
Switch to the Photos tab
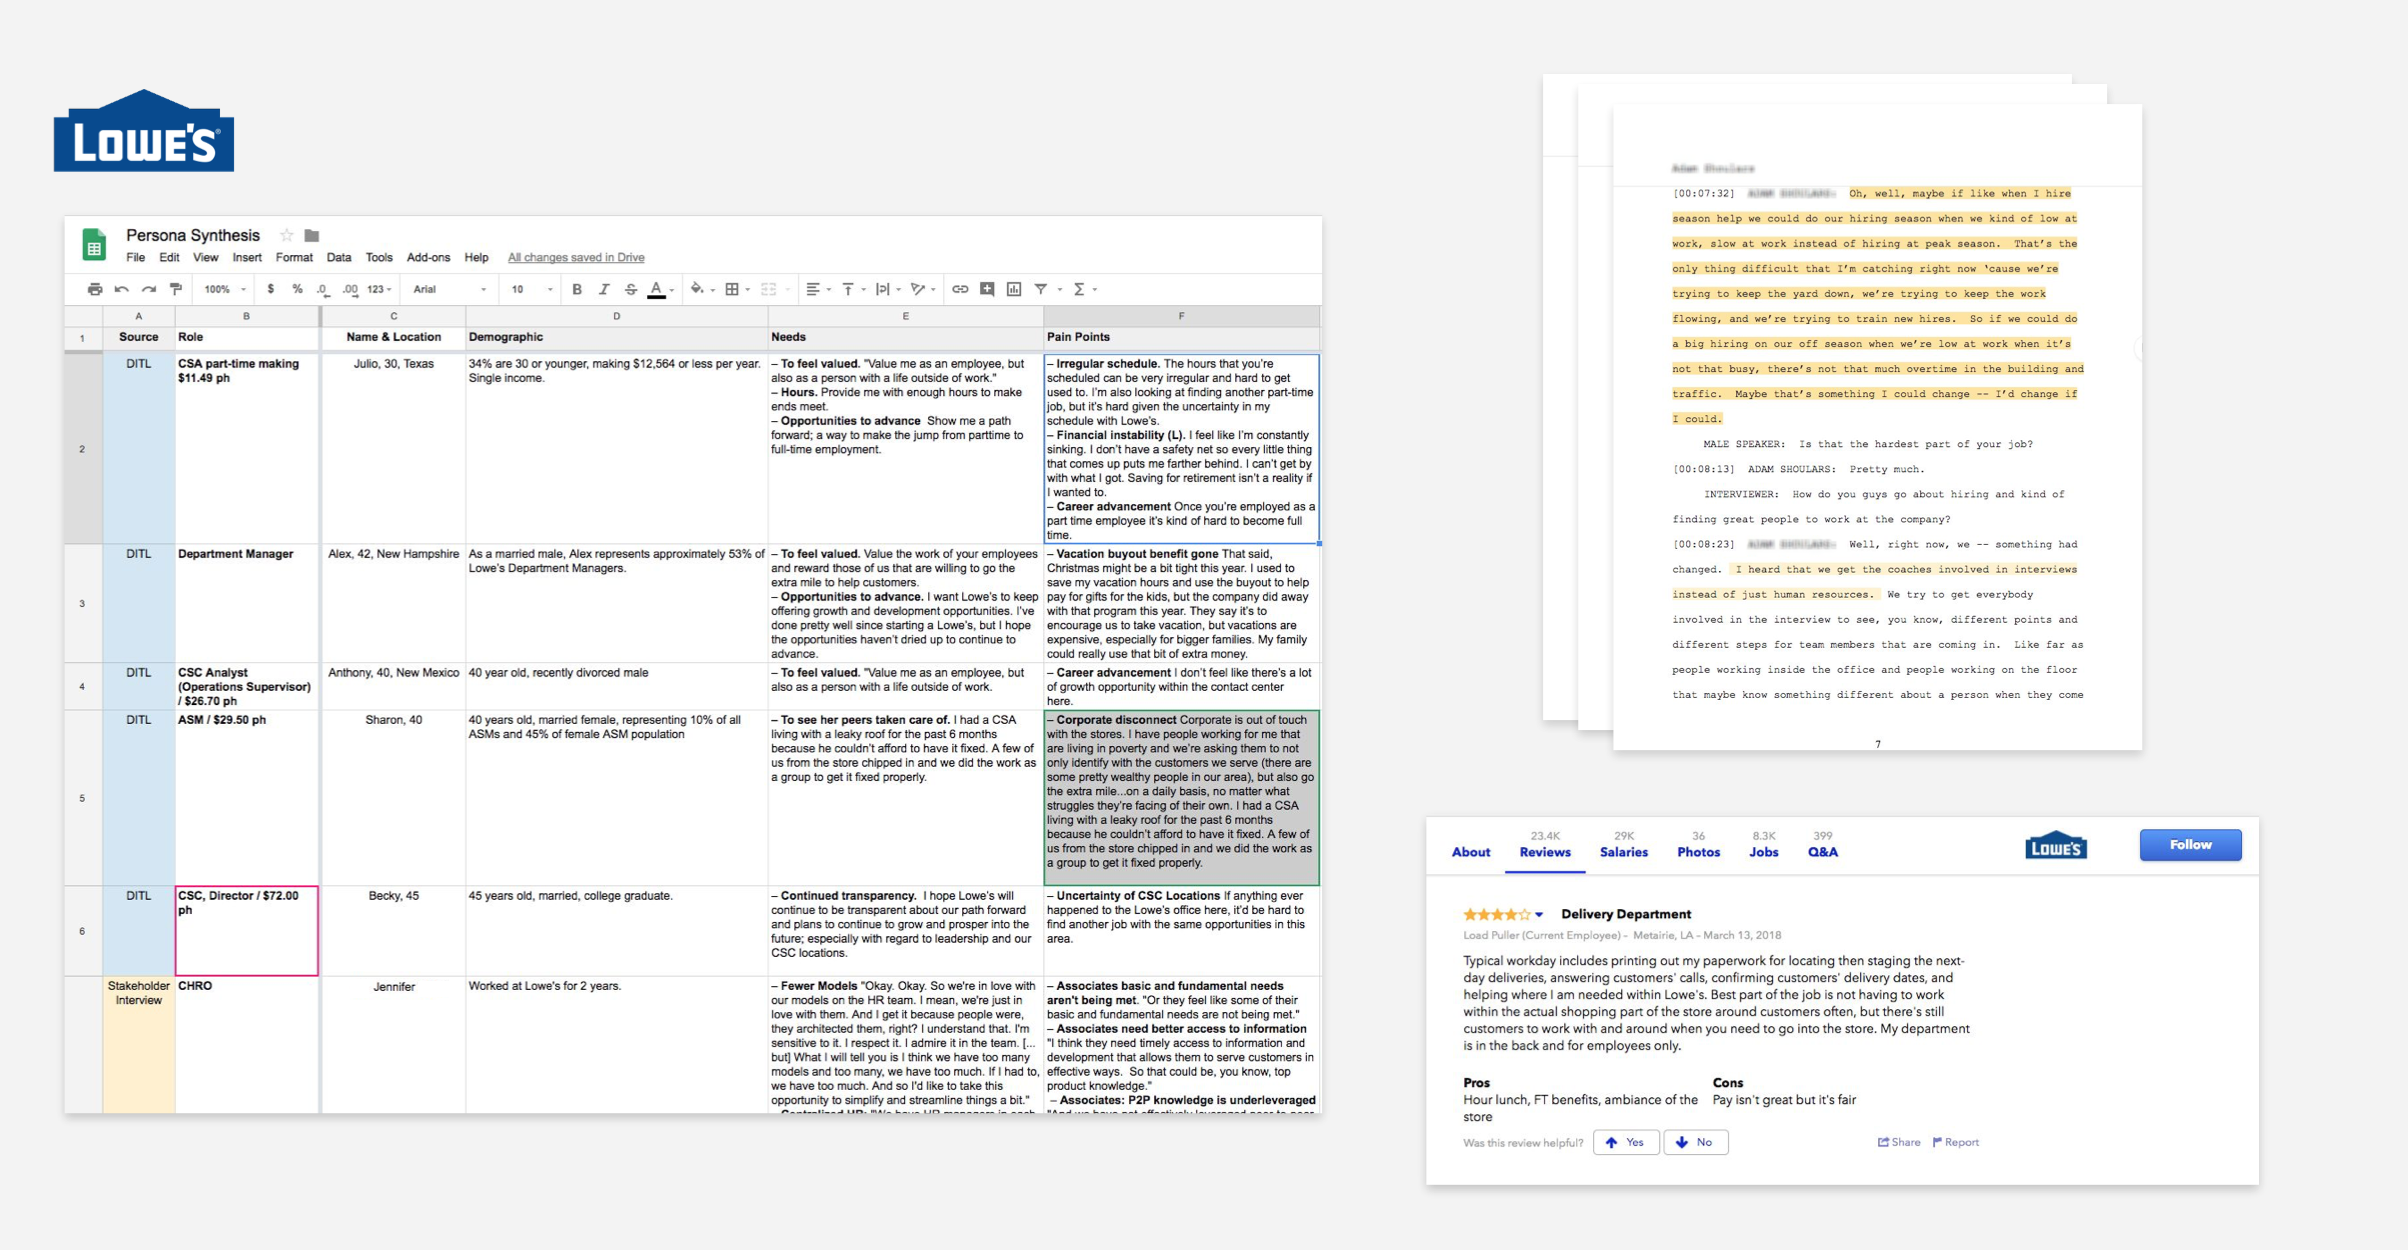coord(1698,845)
